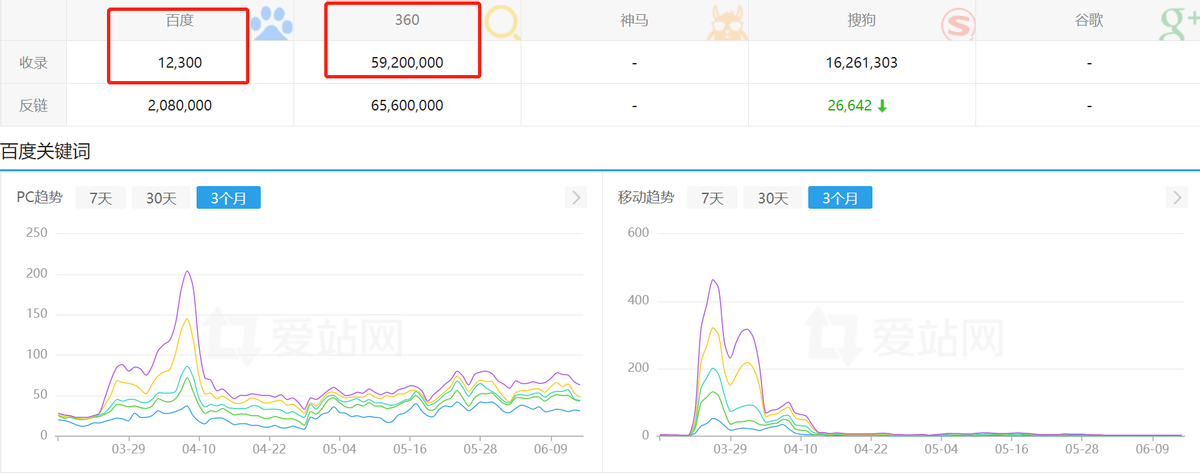Click the 收录 row label
1200x473 pixels.
[34, 63]
